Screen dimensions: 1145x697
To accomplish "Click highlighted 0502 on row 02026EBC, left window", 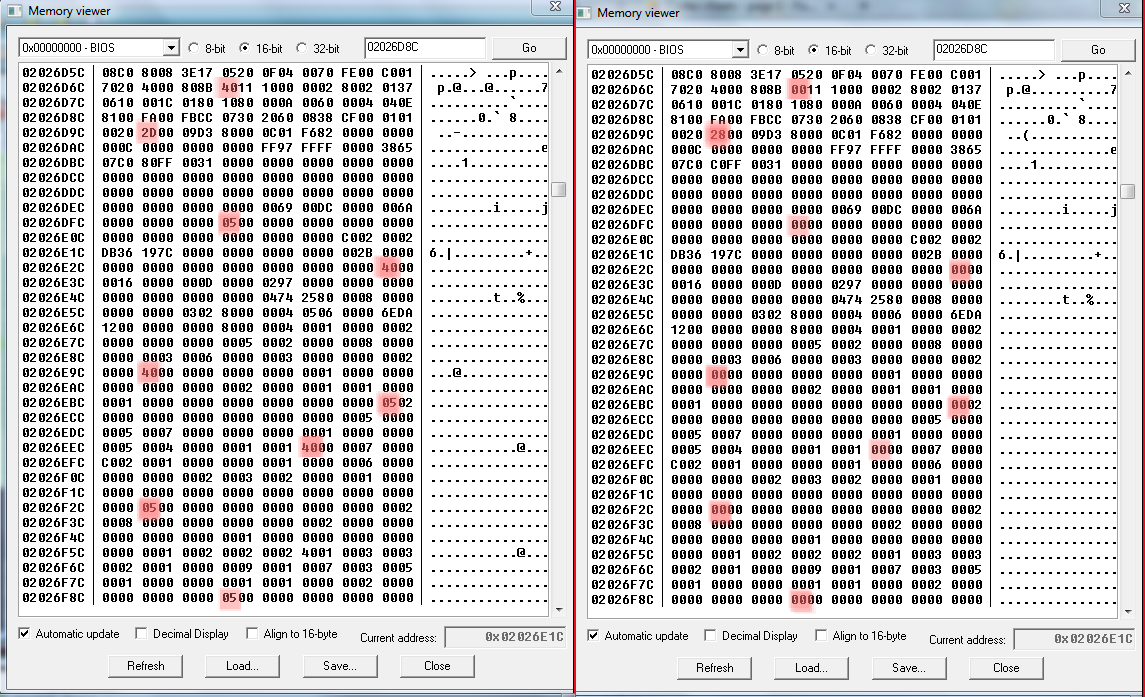I will pyautogui.click(x=397, y=403).
